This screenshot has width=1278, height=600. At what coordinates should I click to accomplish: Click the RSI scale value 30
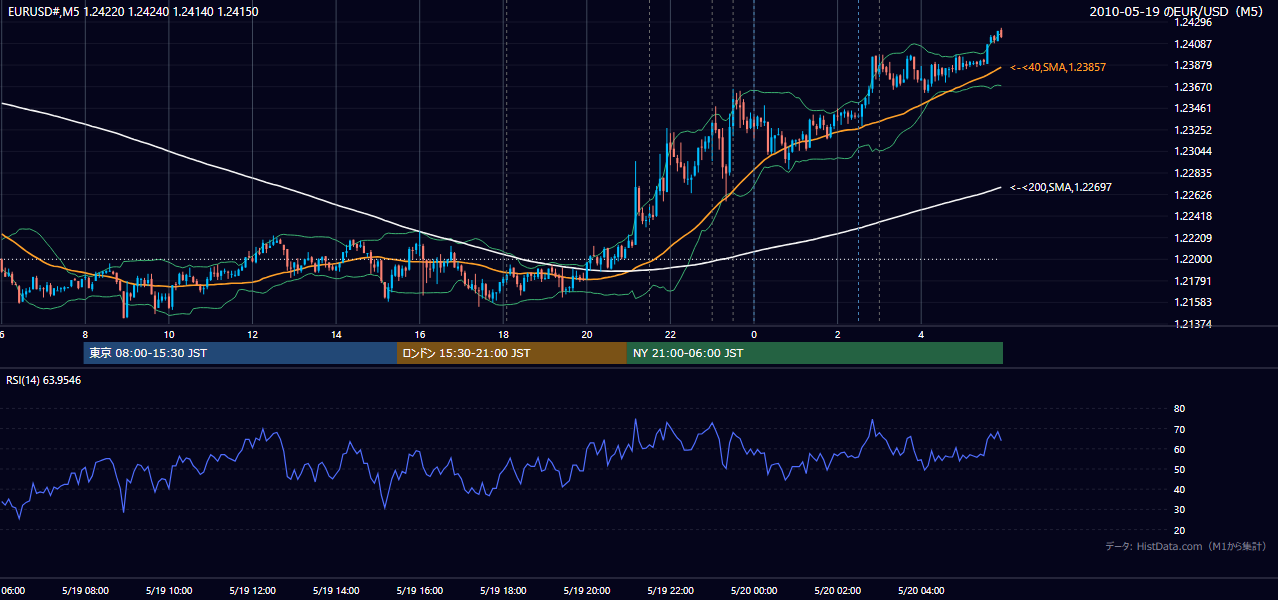(x=1179, y=510)
